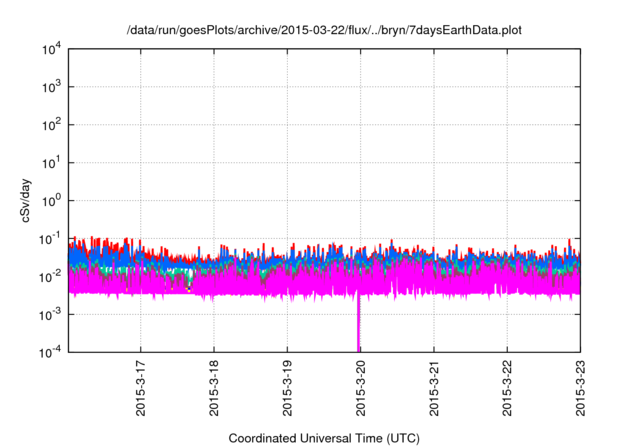Click the 2015-3-19 date tick label
640x448 pixels.
(287, 388)
